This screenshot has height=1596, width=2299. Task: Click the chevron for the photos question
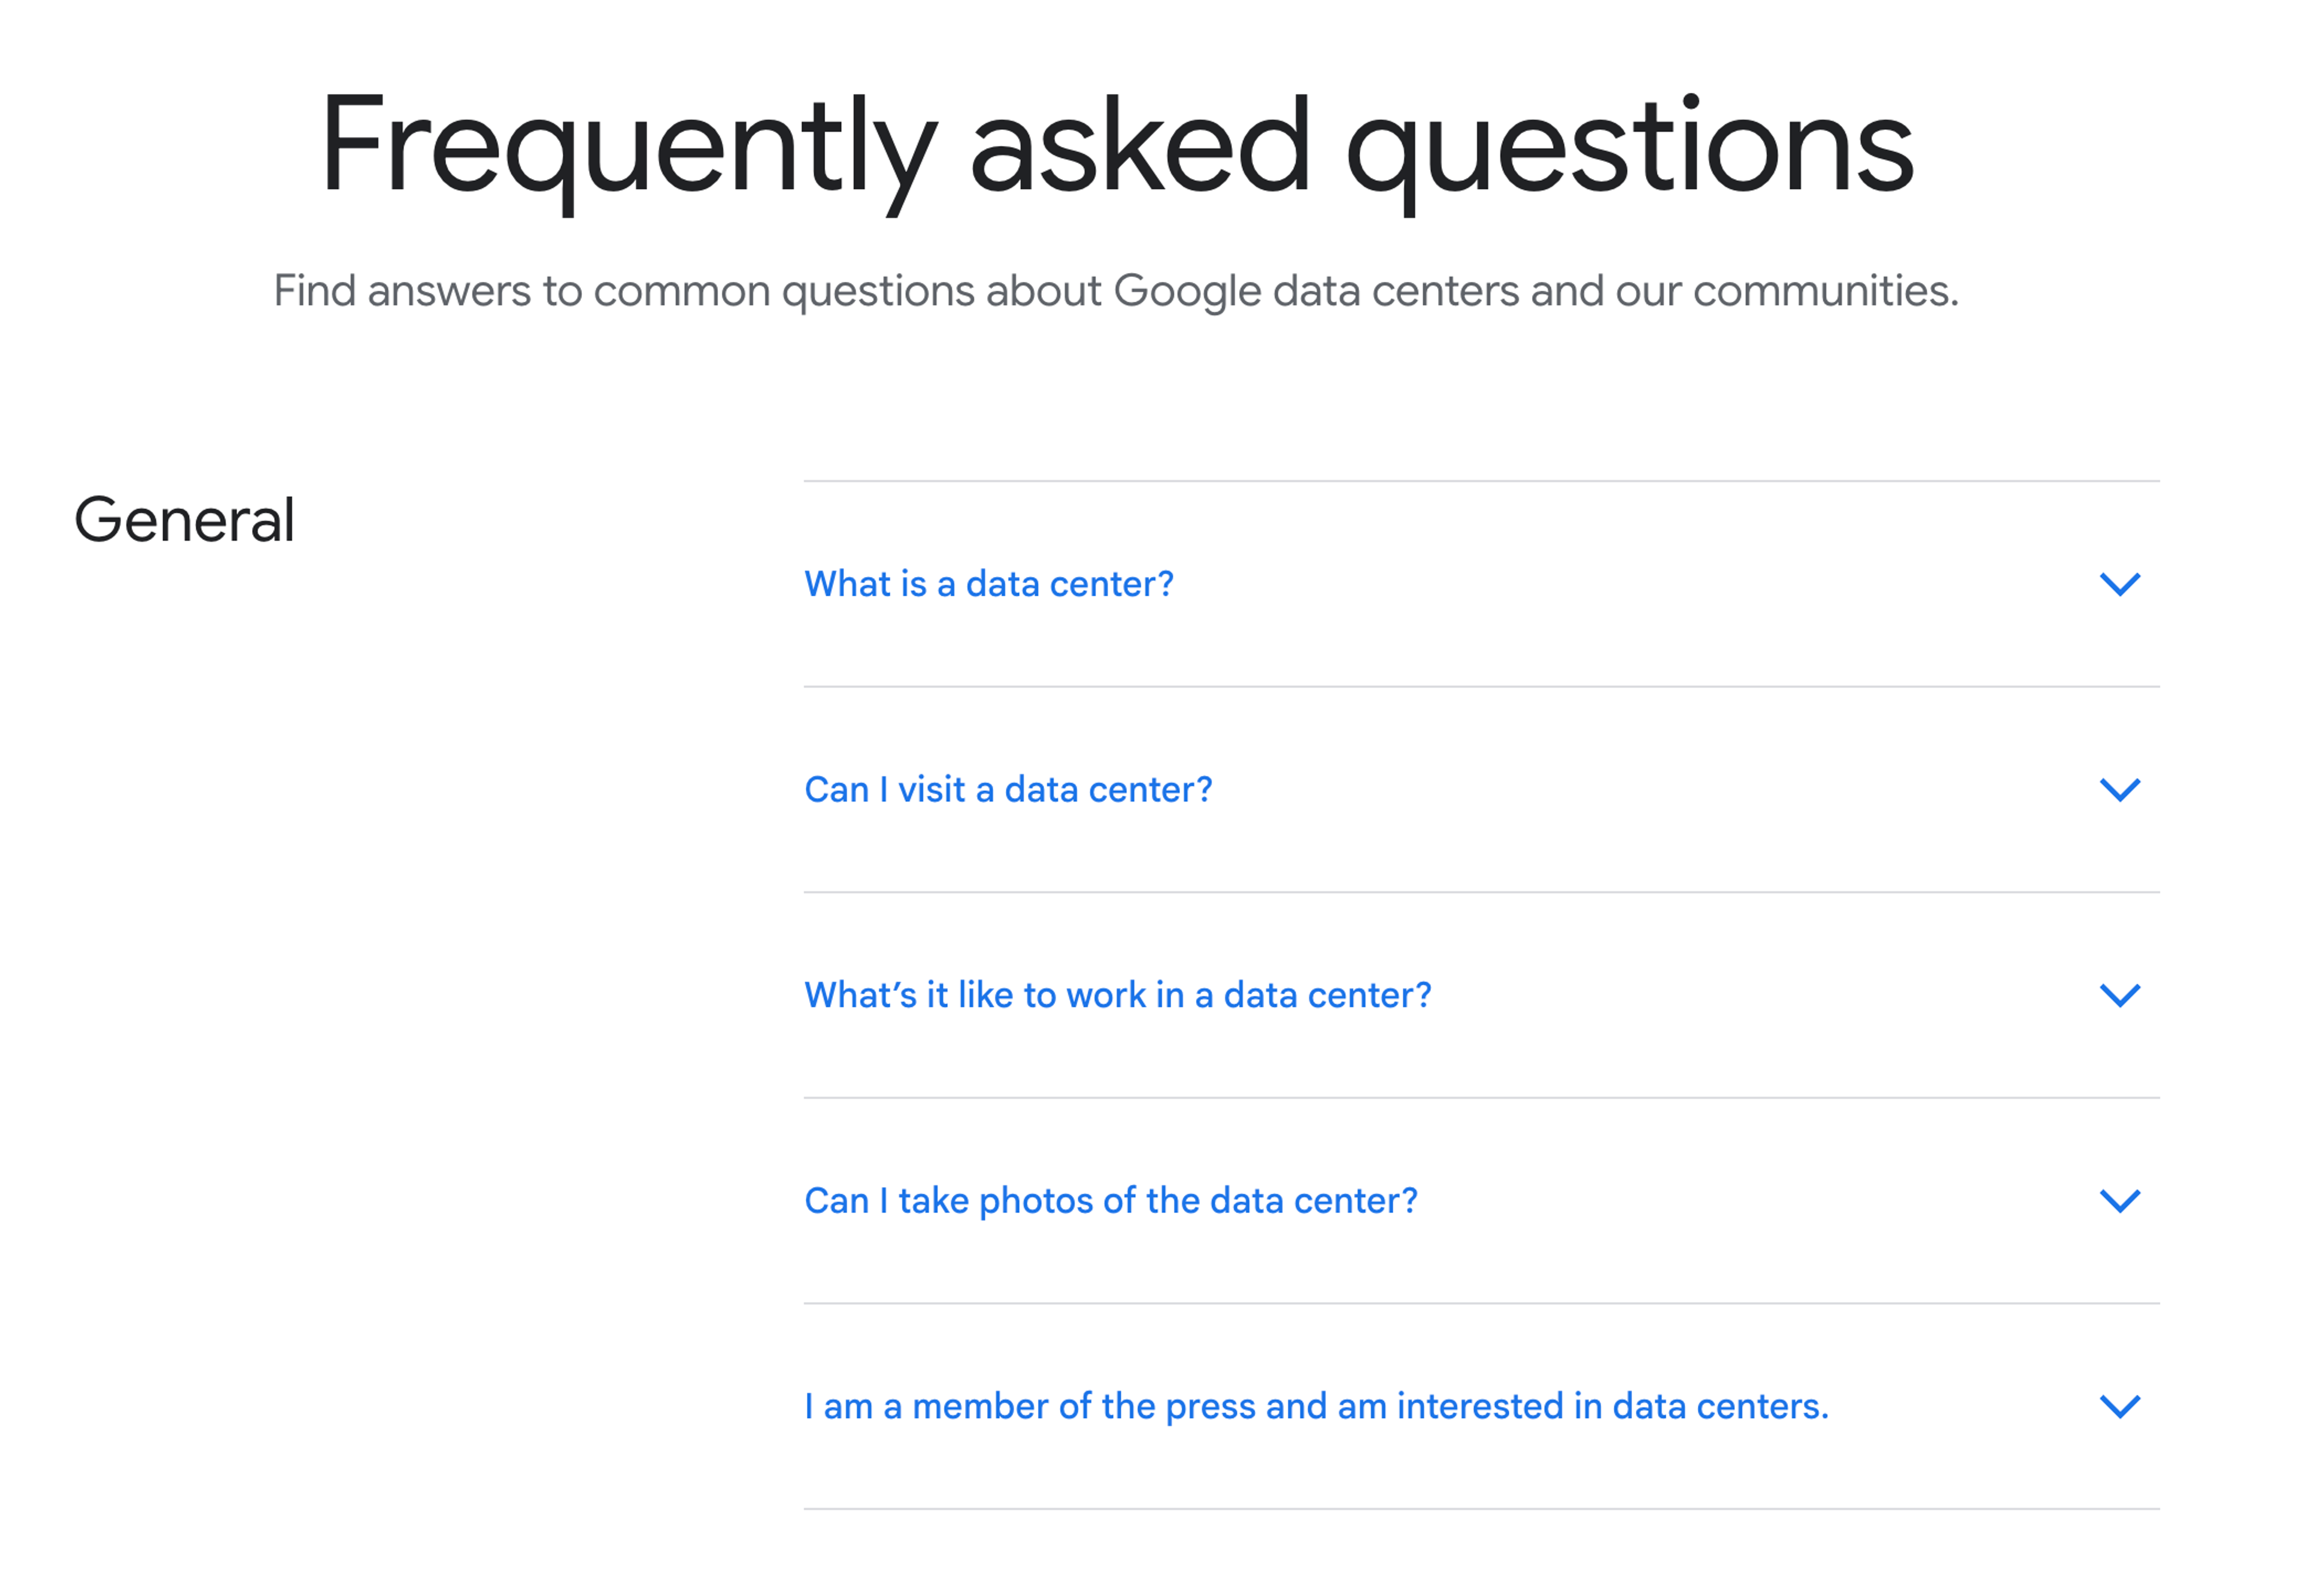(x=2118, y=1200)
